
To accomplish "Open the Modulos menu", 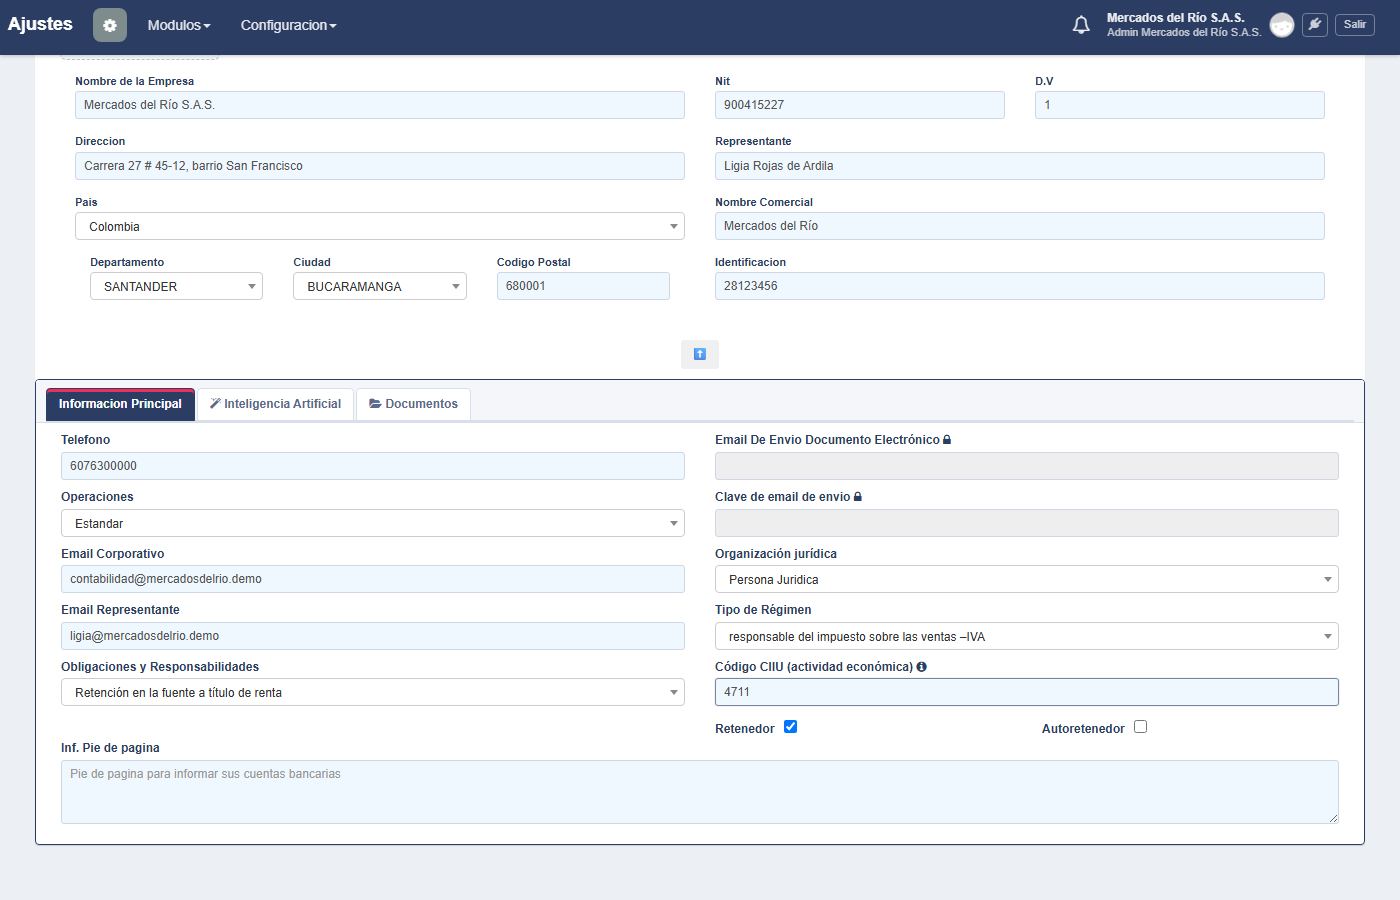I will [x=179, y=25].
